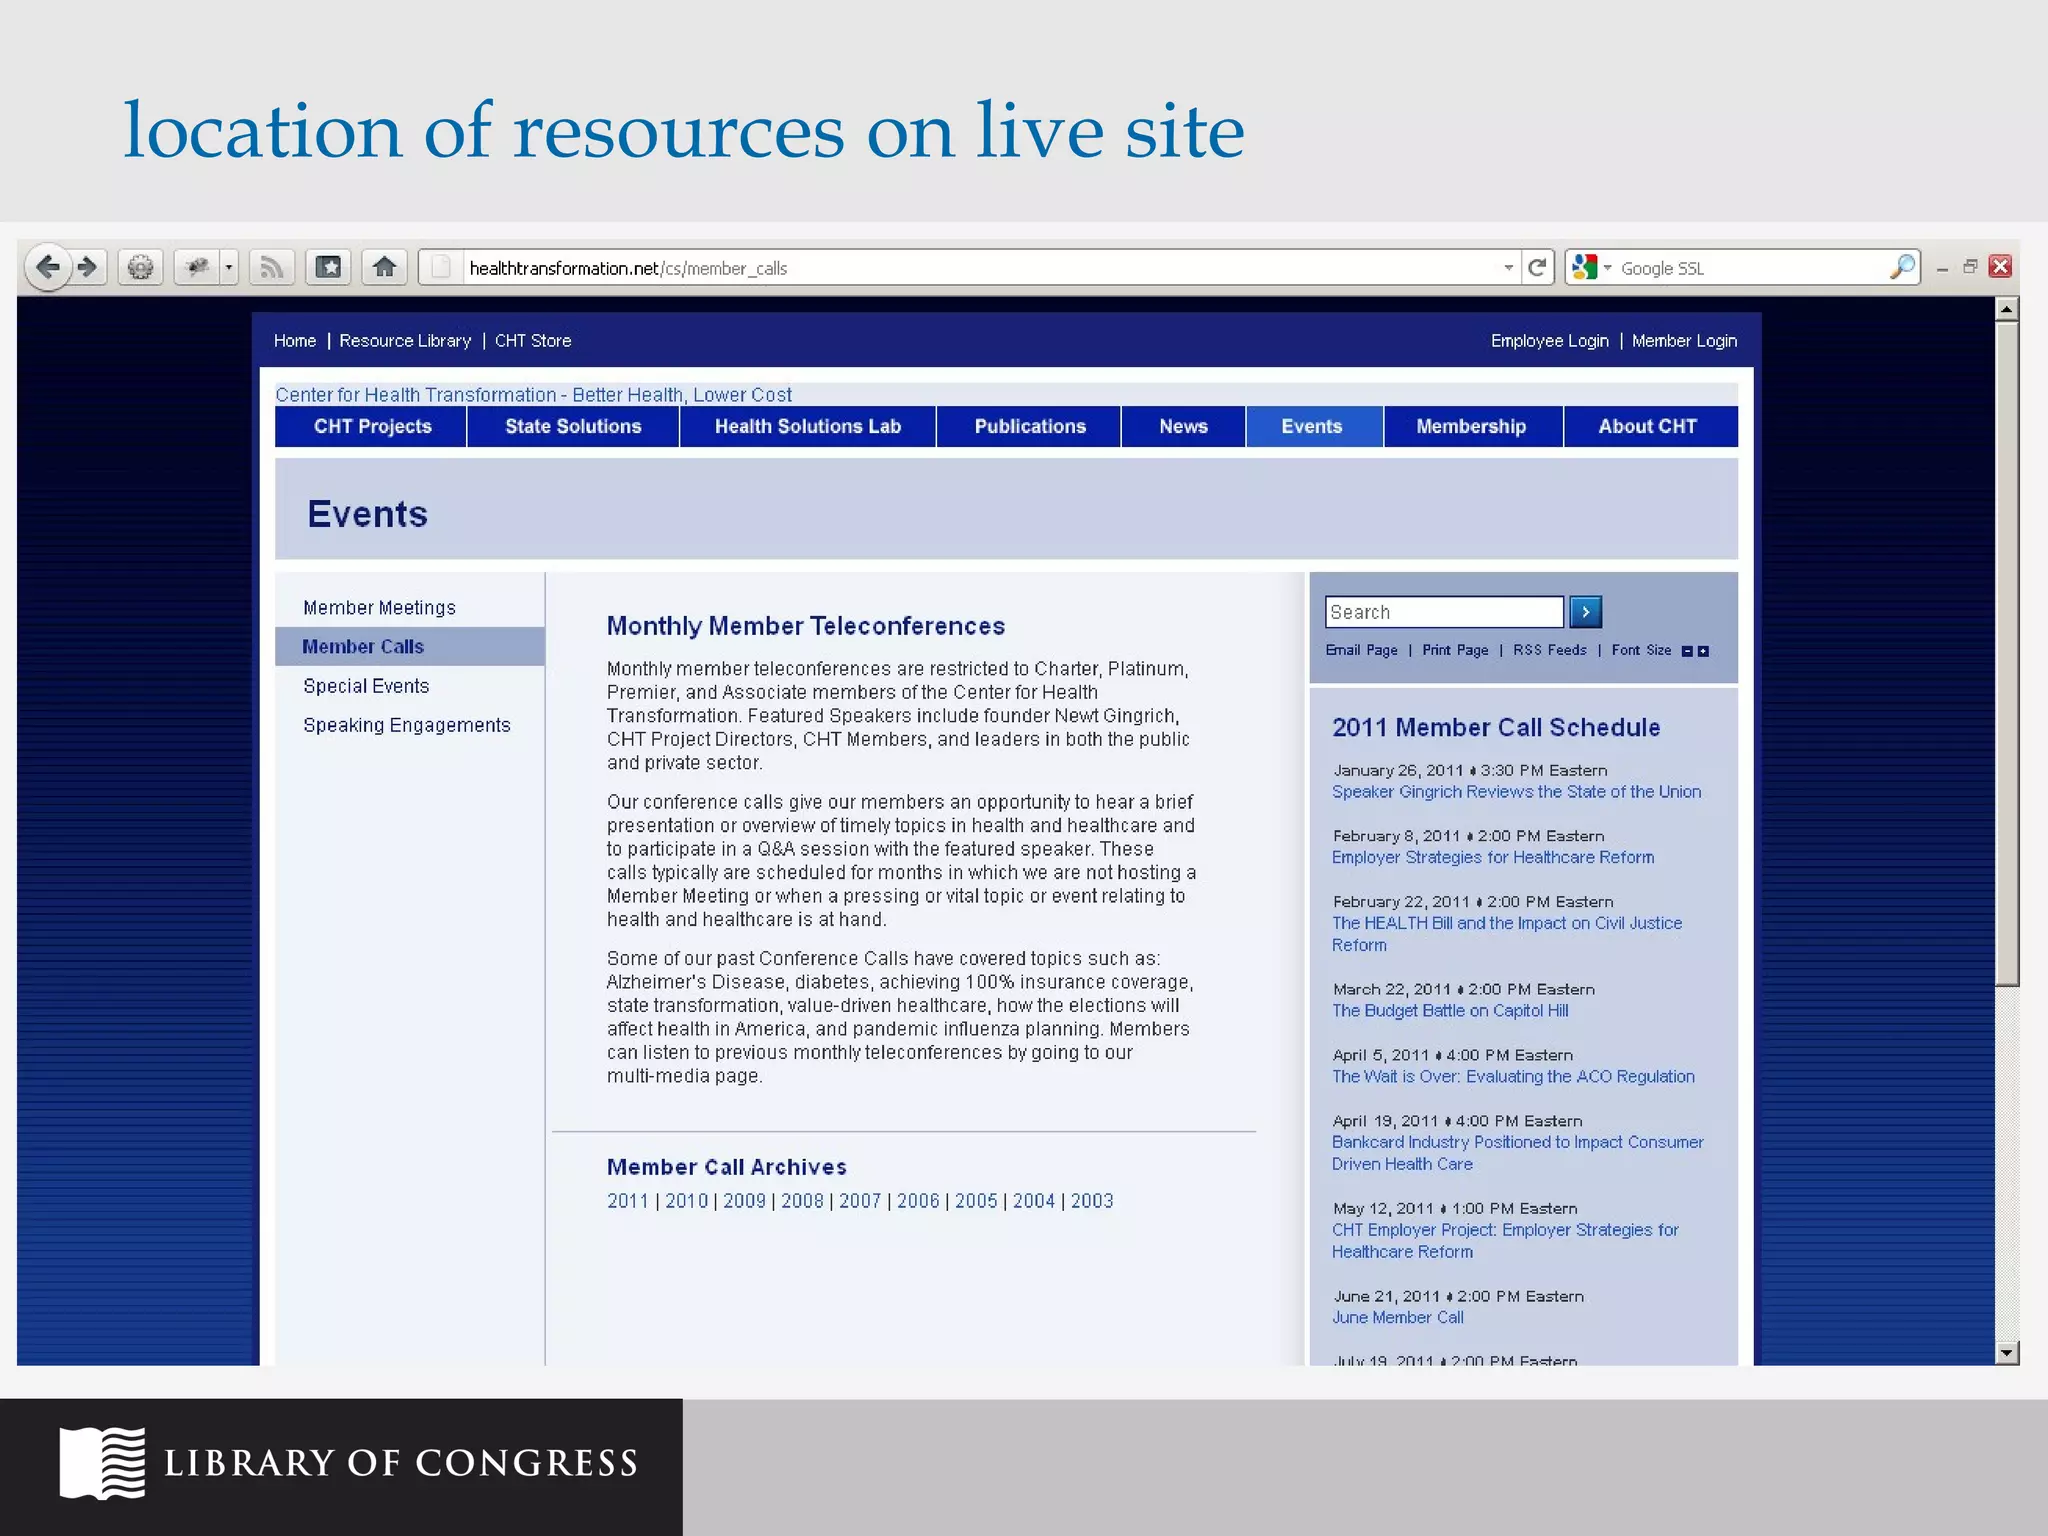
Task: Click the magnifying glass search icon
Action: 1902,267
